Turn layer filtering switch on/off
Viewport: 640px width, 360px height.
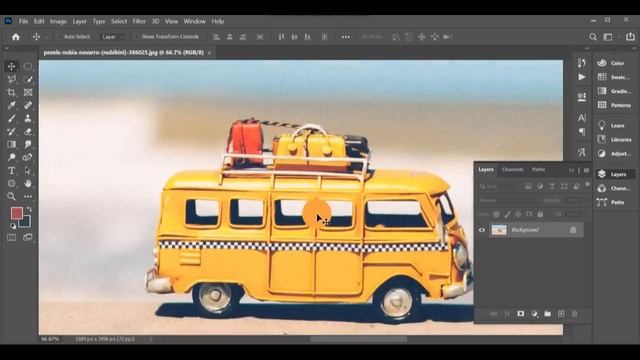click(x=587, y=184)
